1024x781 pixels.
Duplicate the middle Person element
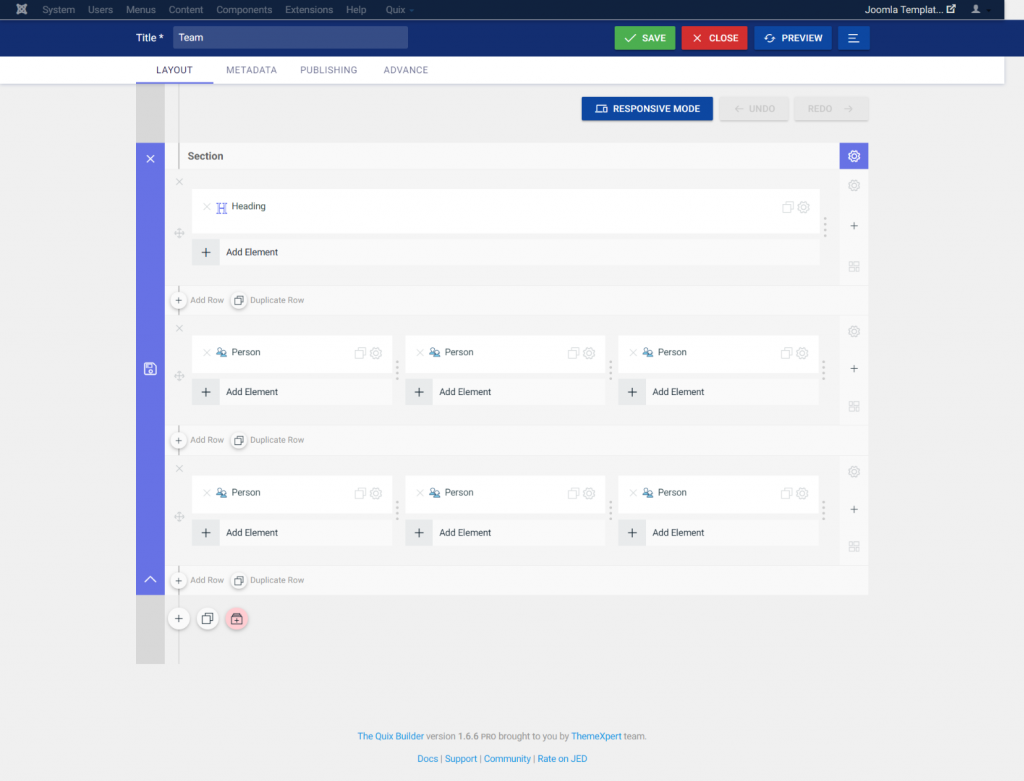coord(573,353)
